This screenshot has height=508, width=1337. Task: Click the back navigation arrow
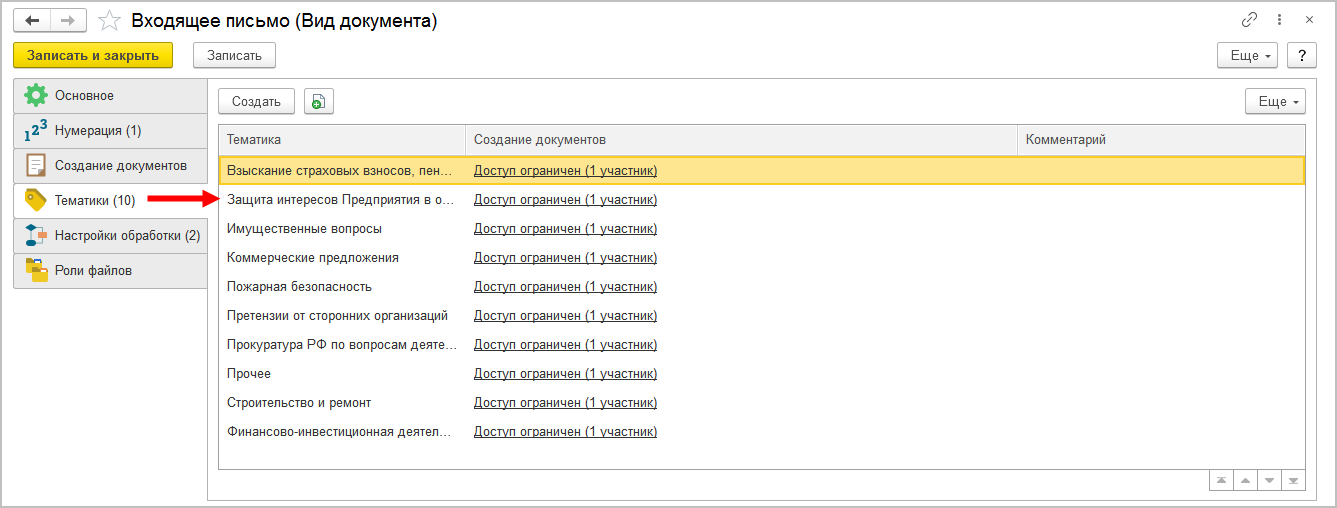pos(31,20)
